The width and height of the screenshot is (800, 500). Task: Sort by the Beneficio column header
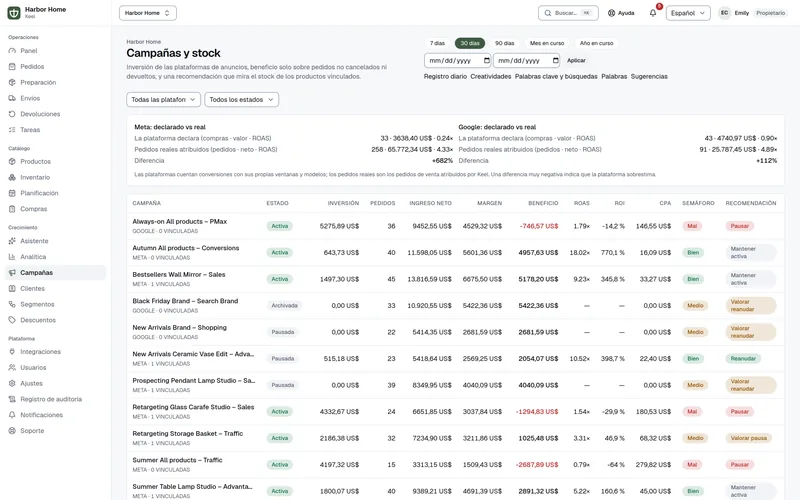point(543,203)
